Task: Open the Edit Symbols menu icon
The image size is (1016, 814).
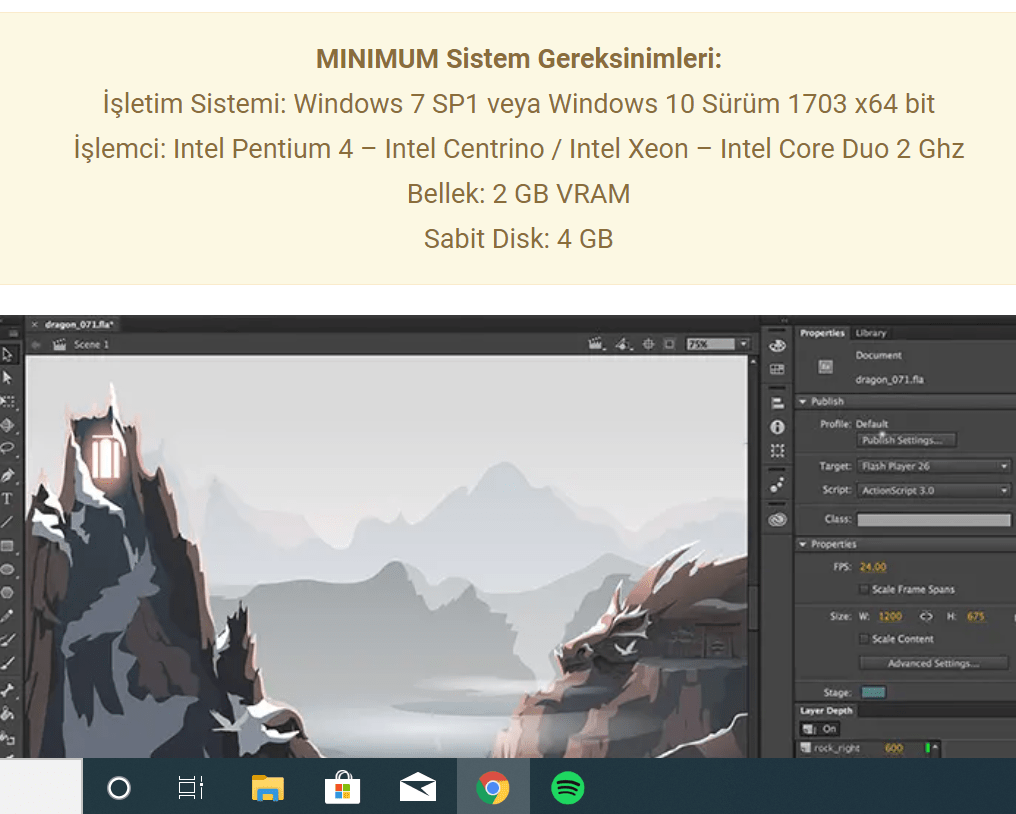Action: (623, 344)
